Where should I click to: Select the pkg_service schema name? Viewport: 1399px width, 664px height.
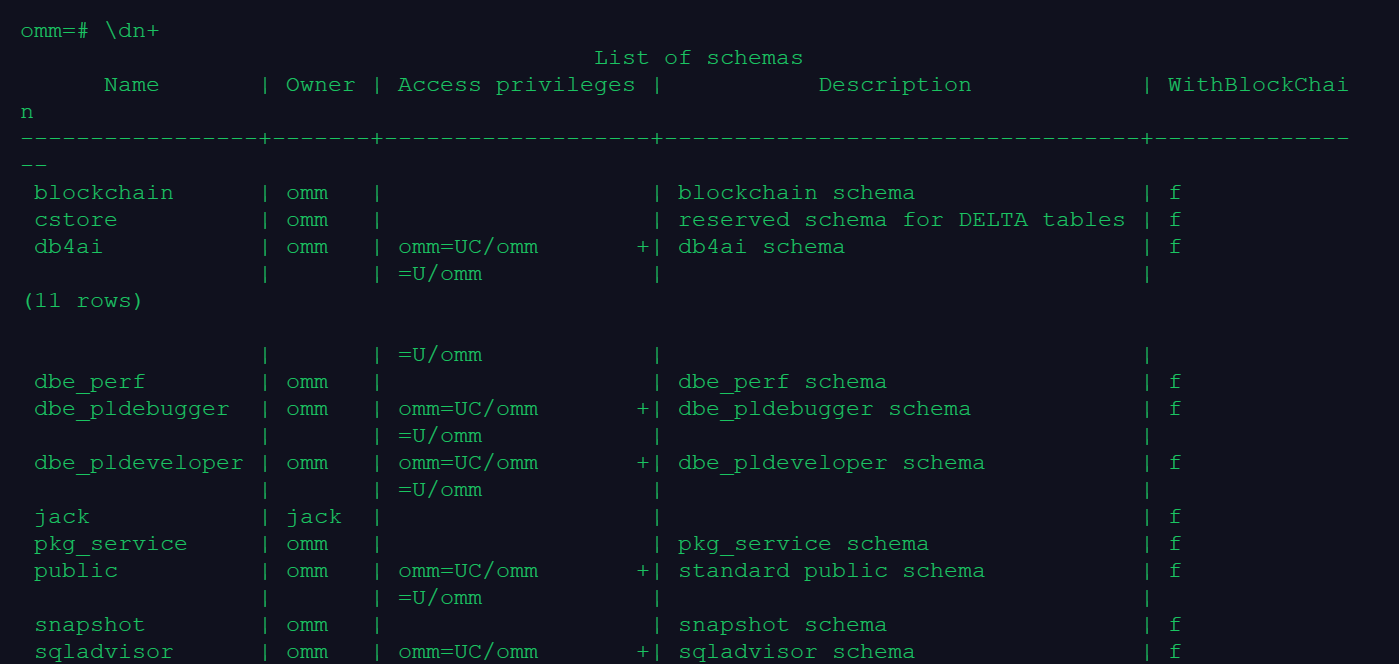(x=110, y=544)
